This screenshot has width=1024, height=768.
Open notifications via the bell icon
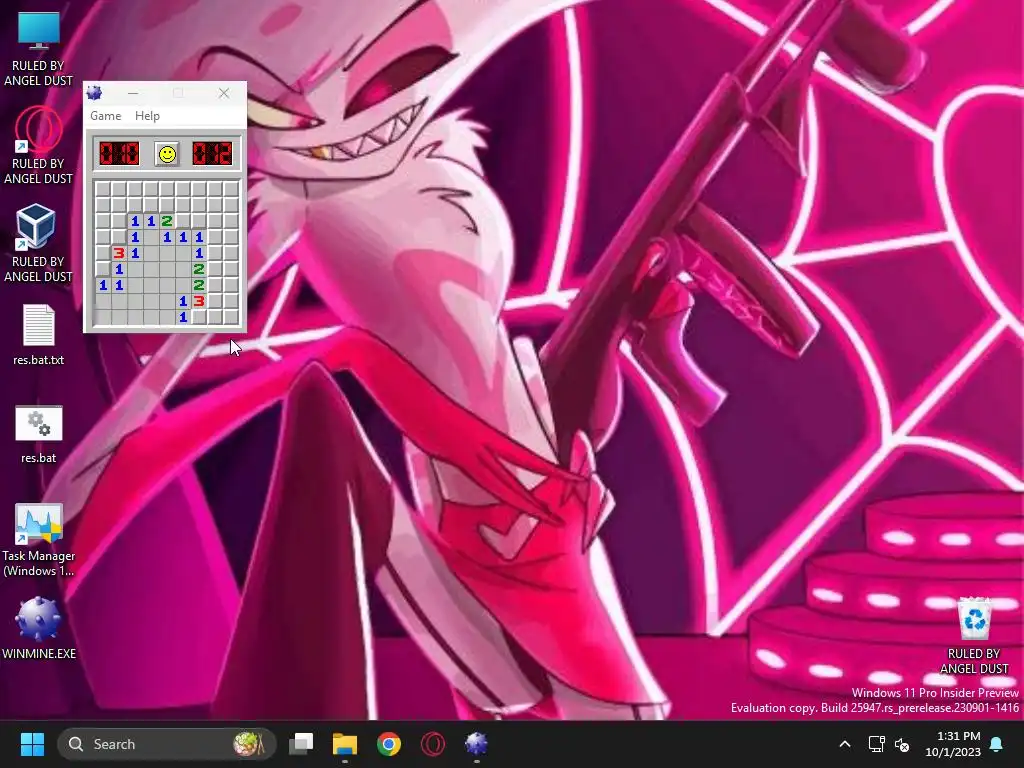[997, 744]
